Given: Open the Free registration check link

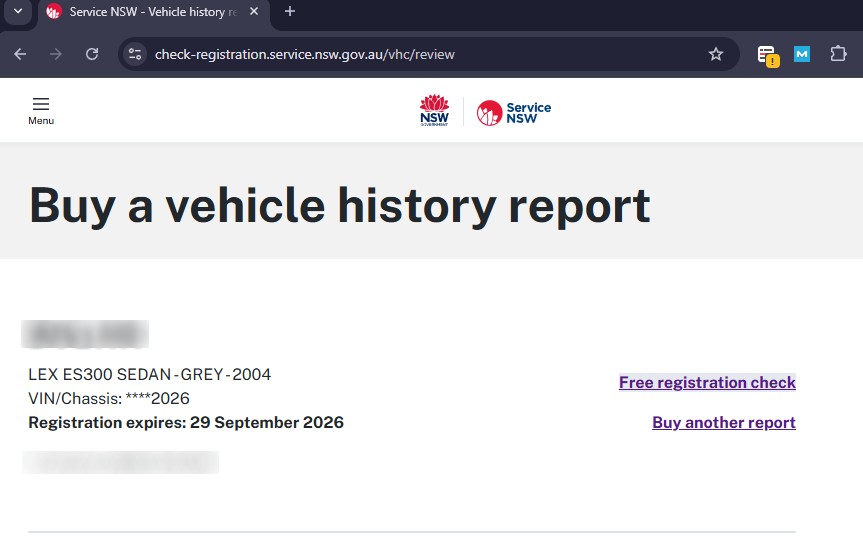Looking at the screenshot, I should 707,382.
